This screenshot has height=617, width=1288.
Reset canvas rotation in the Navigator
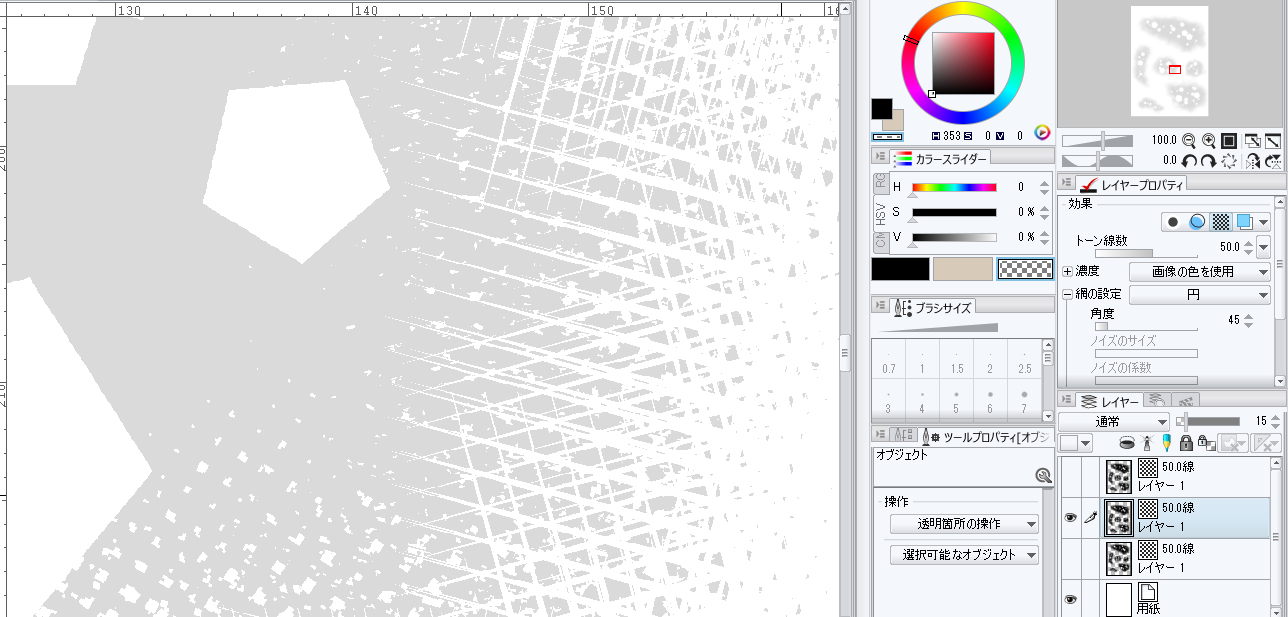click(1229, 160)
